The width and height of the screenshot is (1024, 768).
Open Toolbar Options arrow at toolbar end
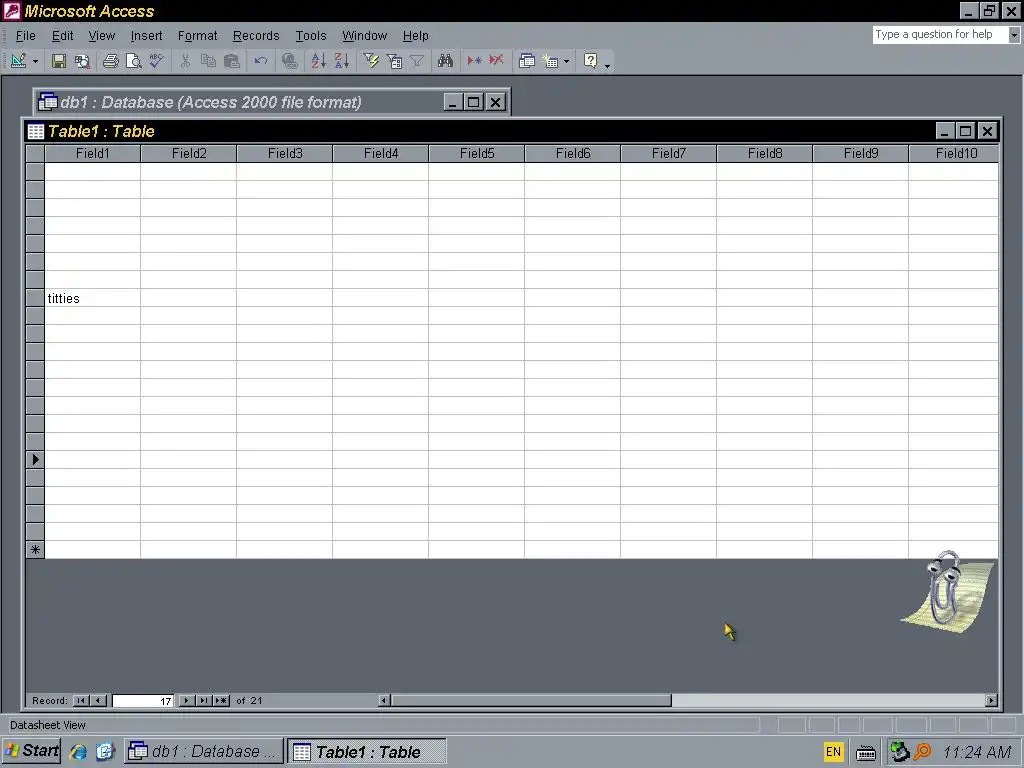607,64
